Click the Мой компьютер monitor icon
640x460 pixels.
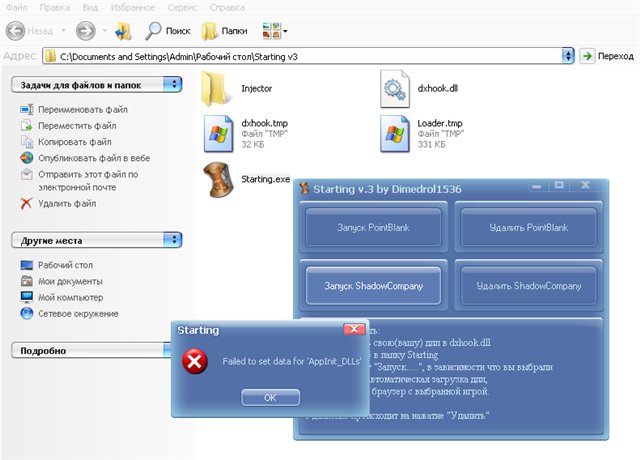tap(27, 298)
